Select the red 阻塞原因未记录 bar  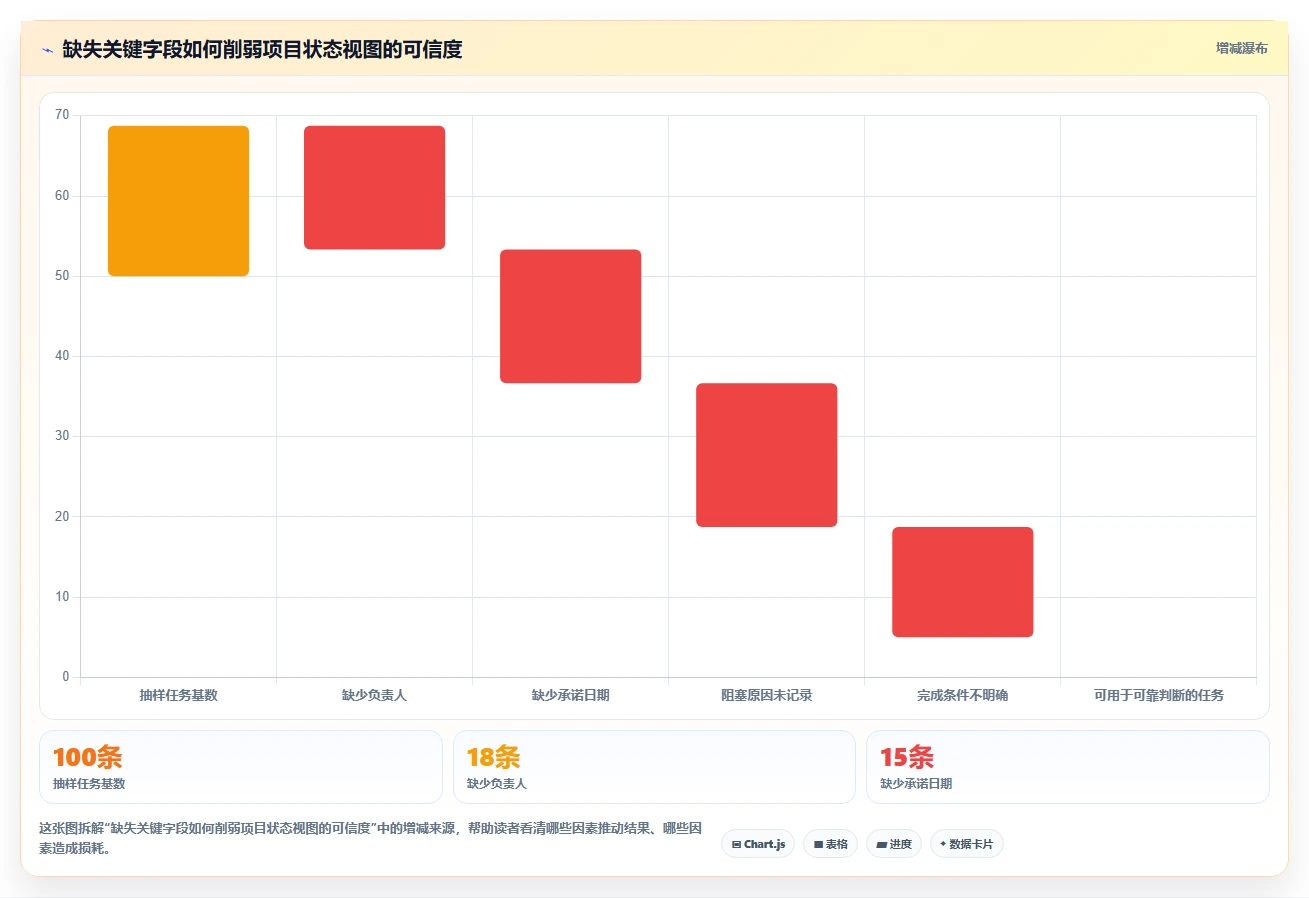(x=766, y=455)
